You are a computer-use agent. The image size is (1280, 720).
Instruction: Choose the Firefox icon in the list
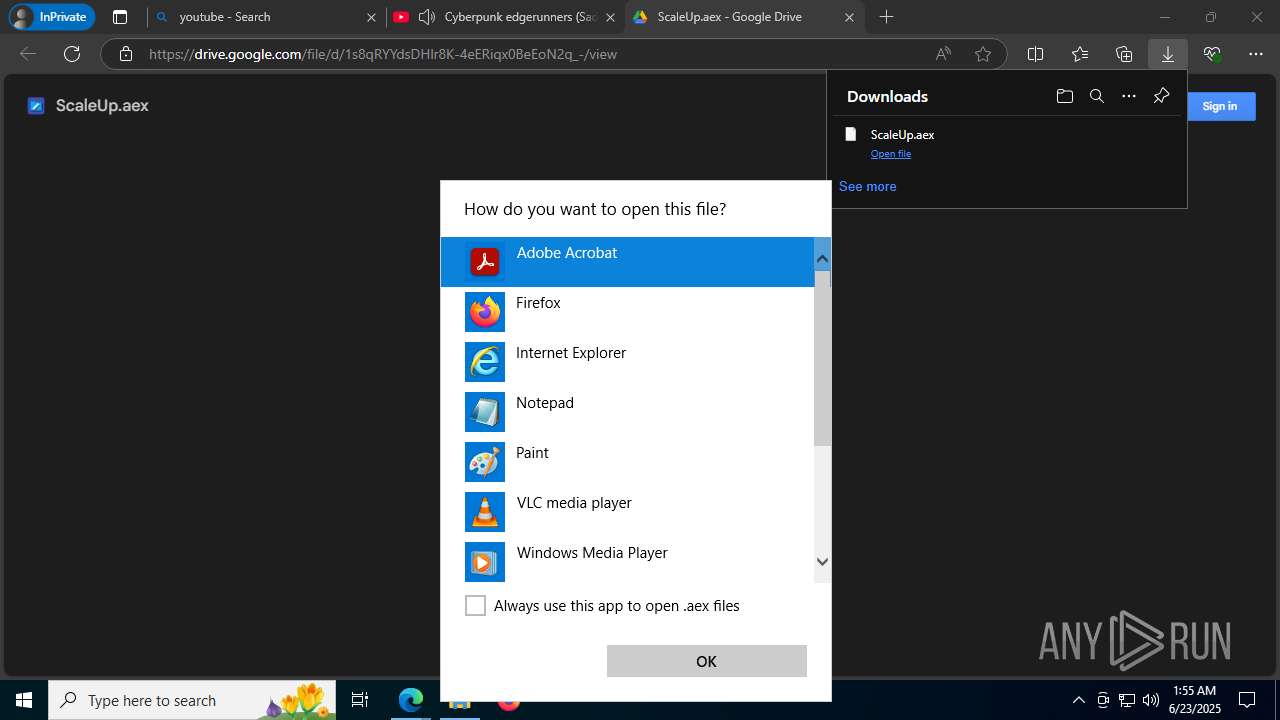(485, 312)
